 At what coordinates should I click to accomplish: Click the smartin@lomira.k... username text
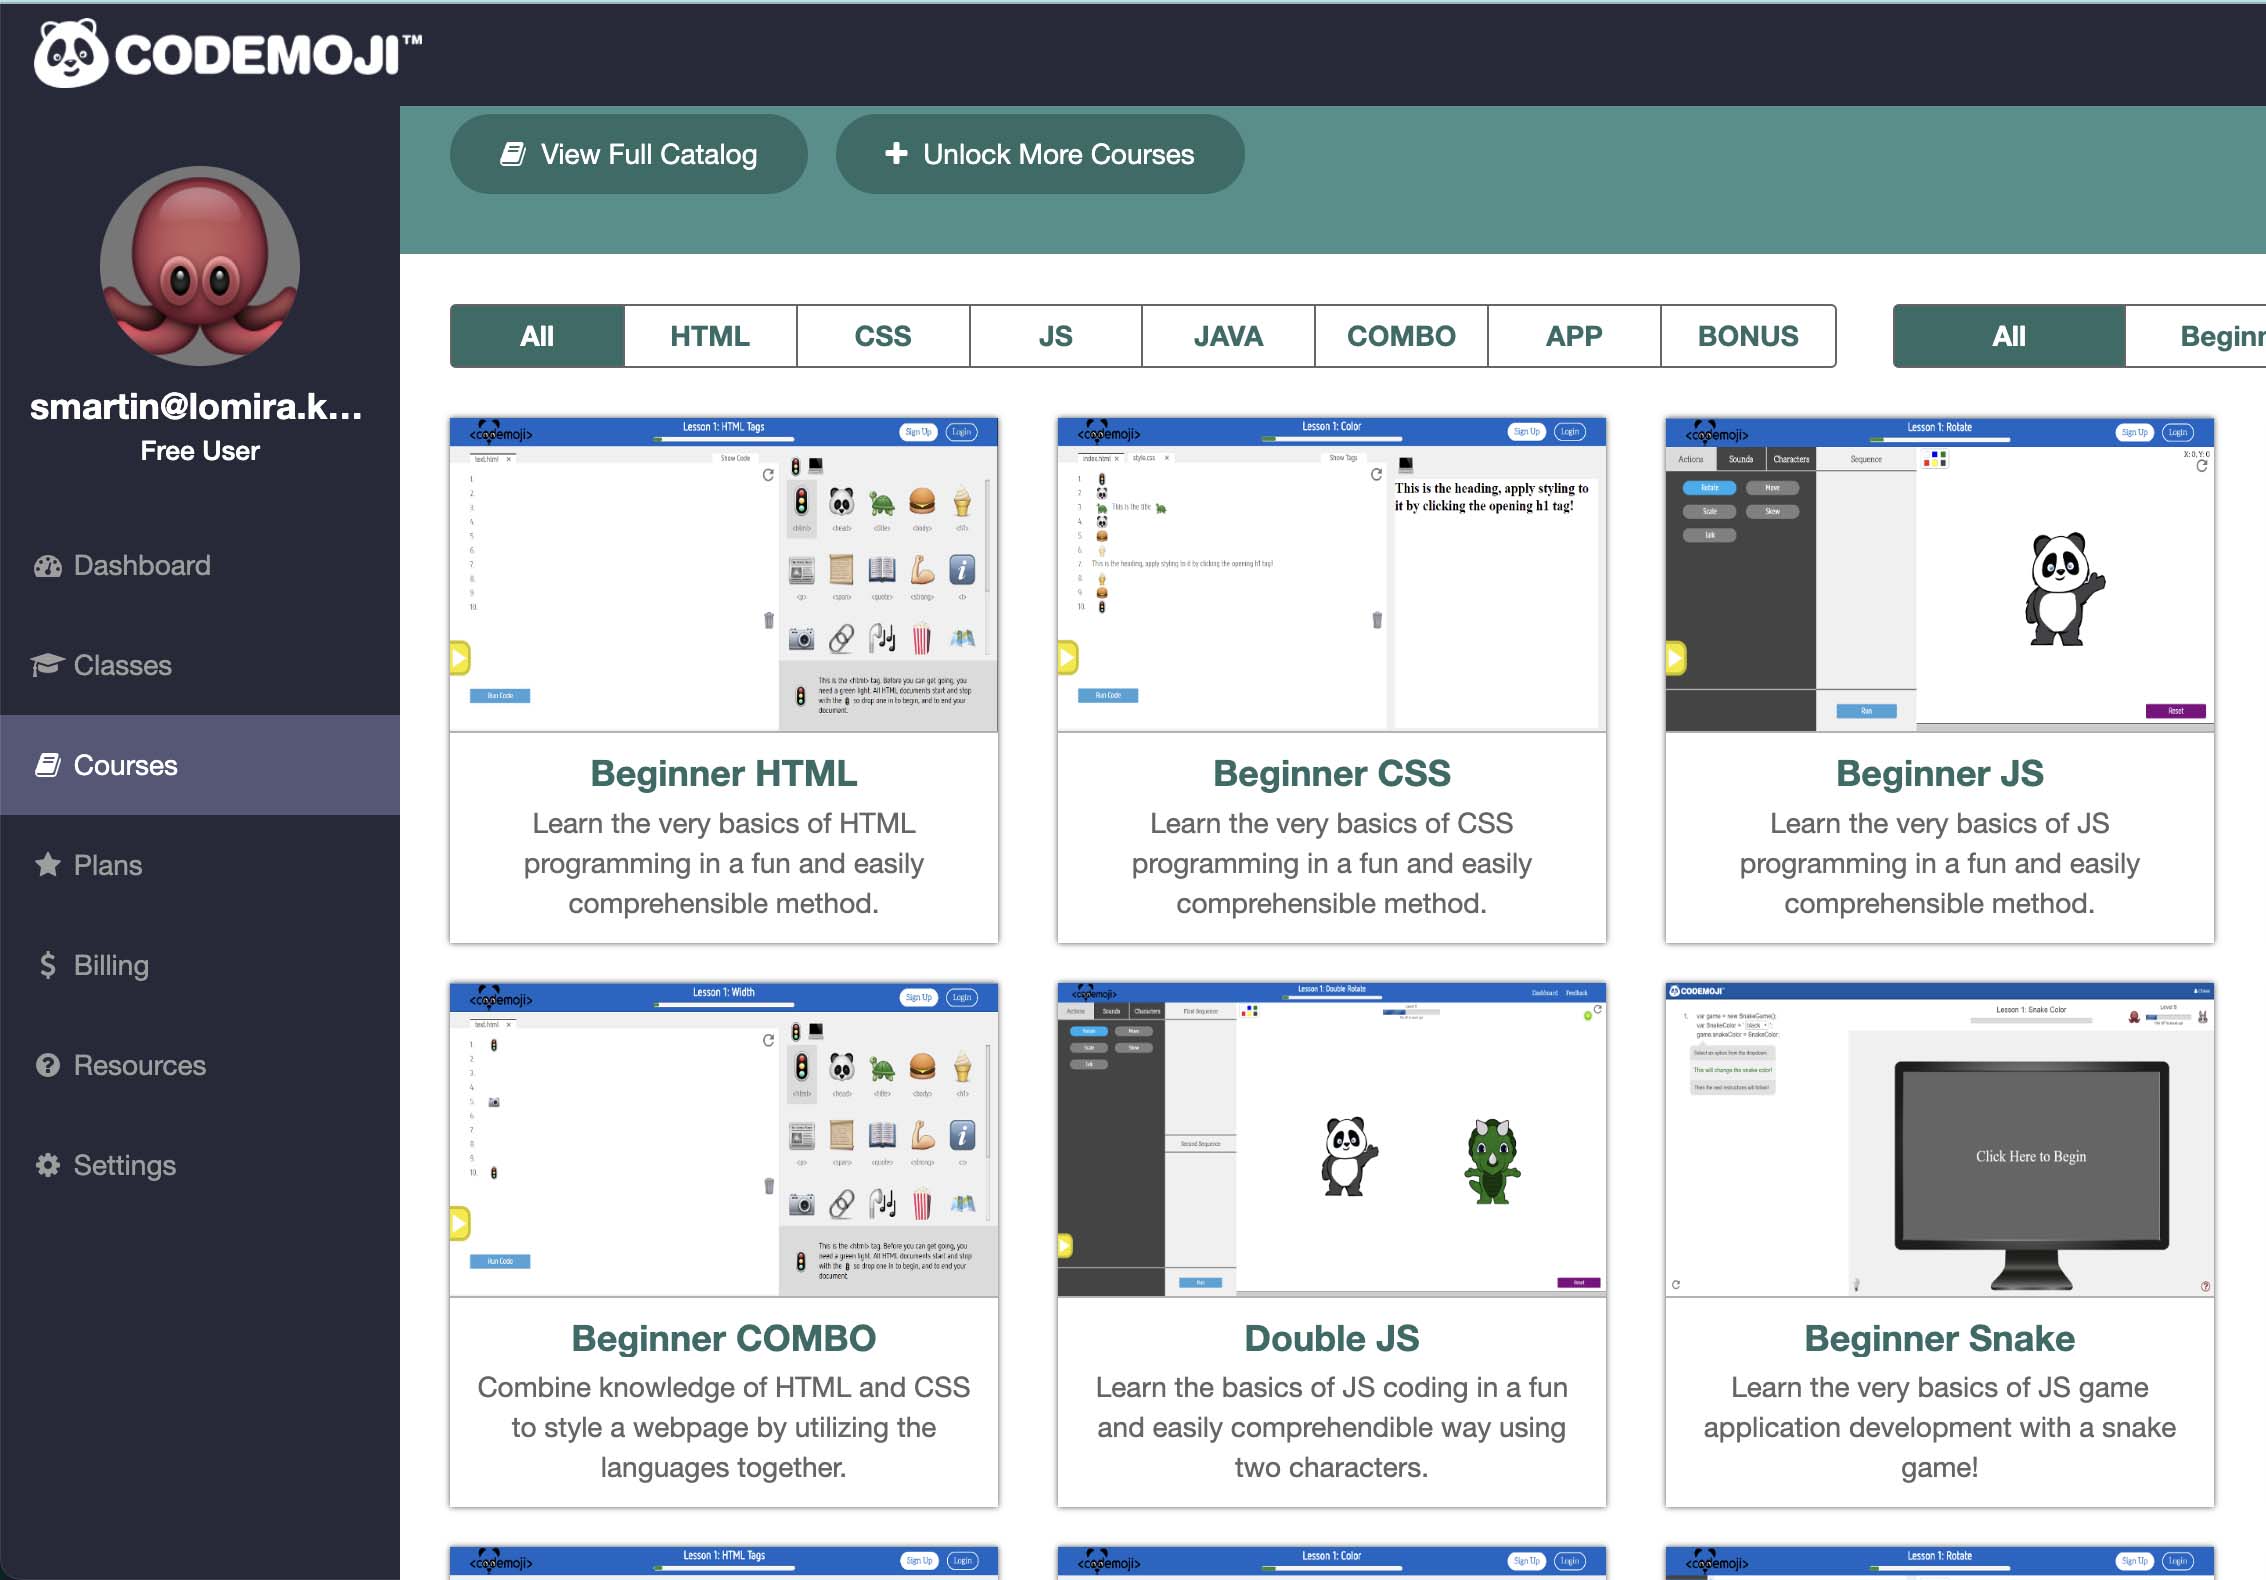coord(196,406)
